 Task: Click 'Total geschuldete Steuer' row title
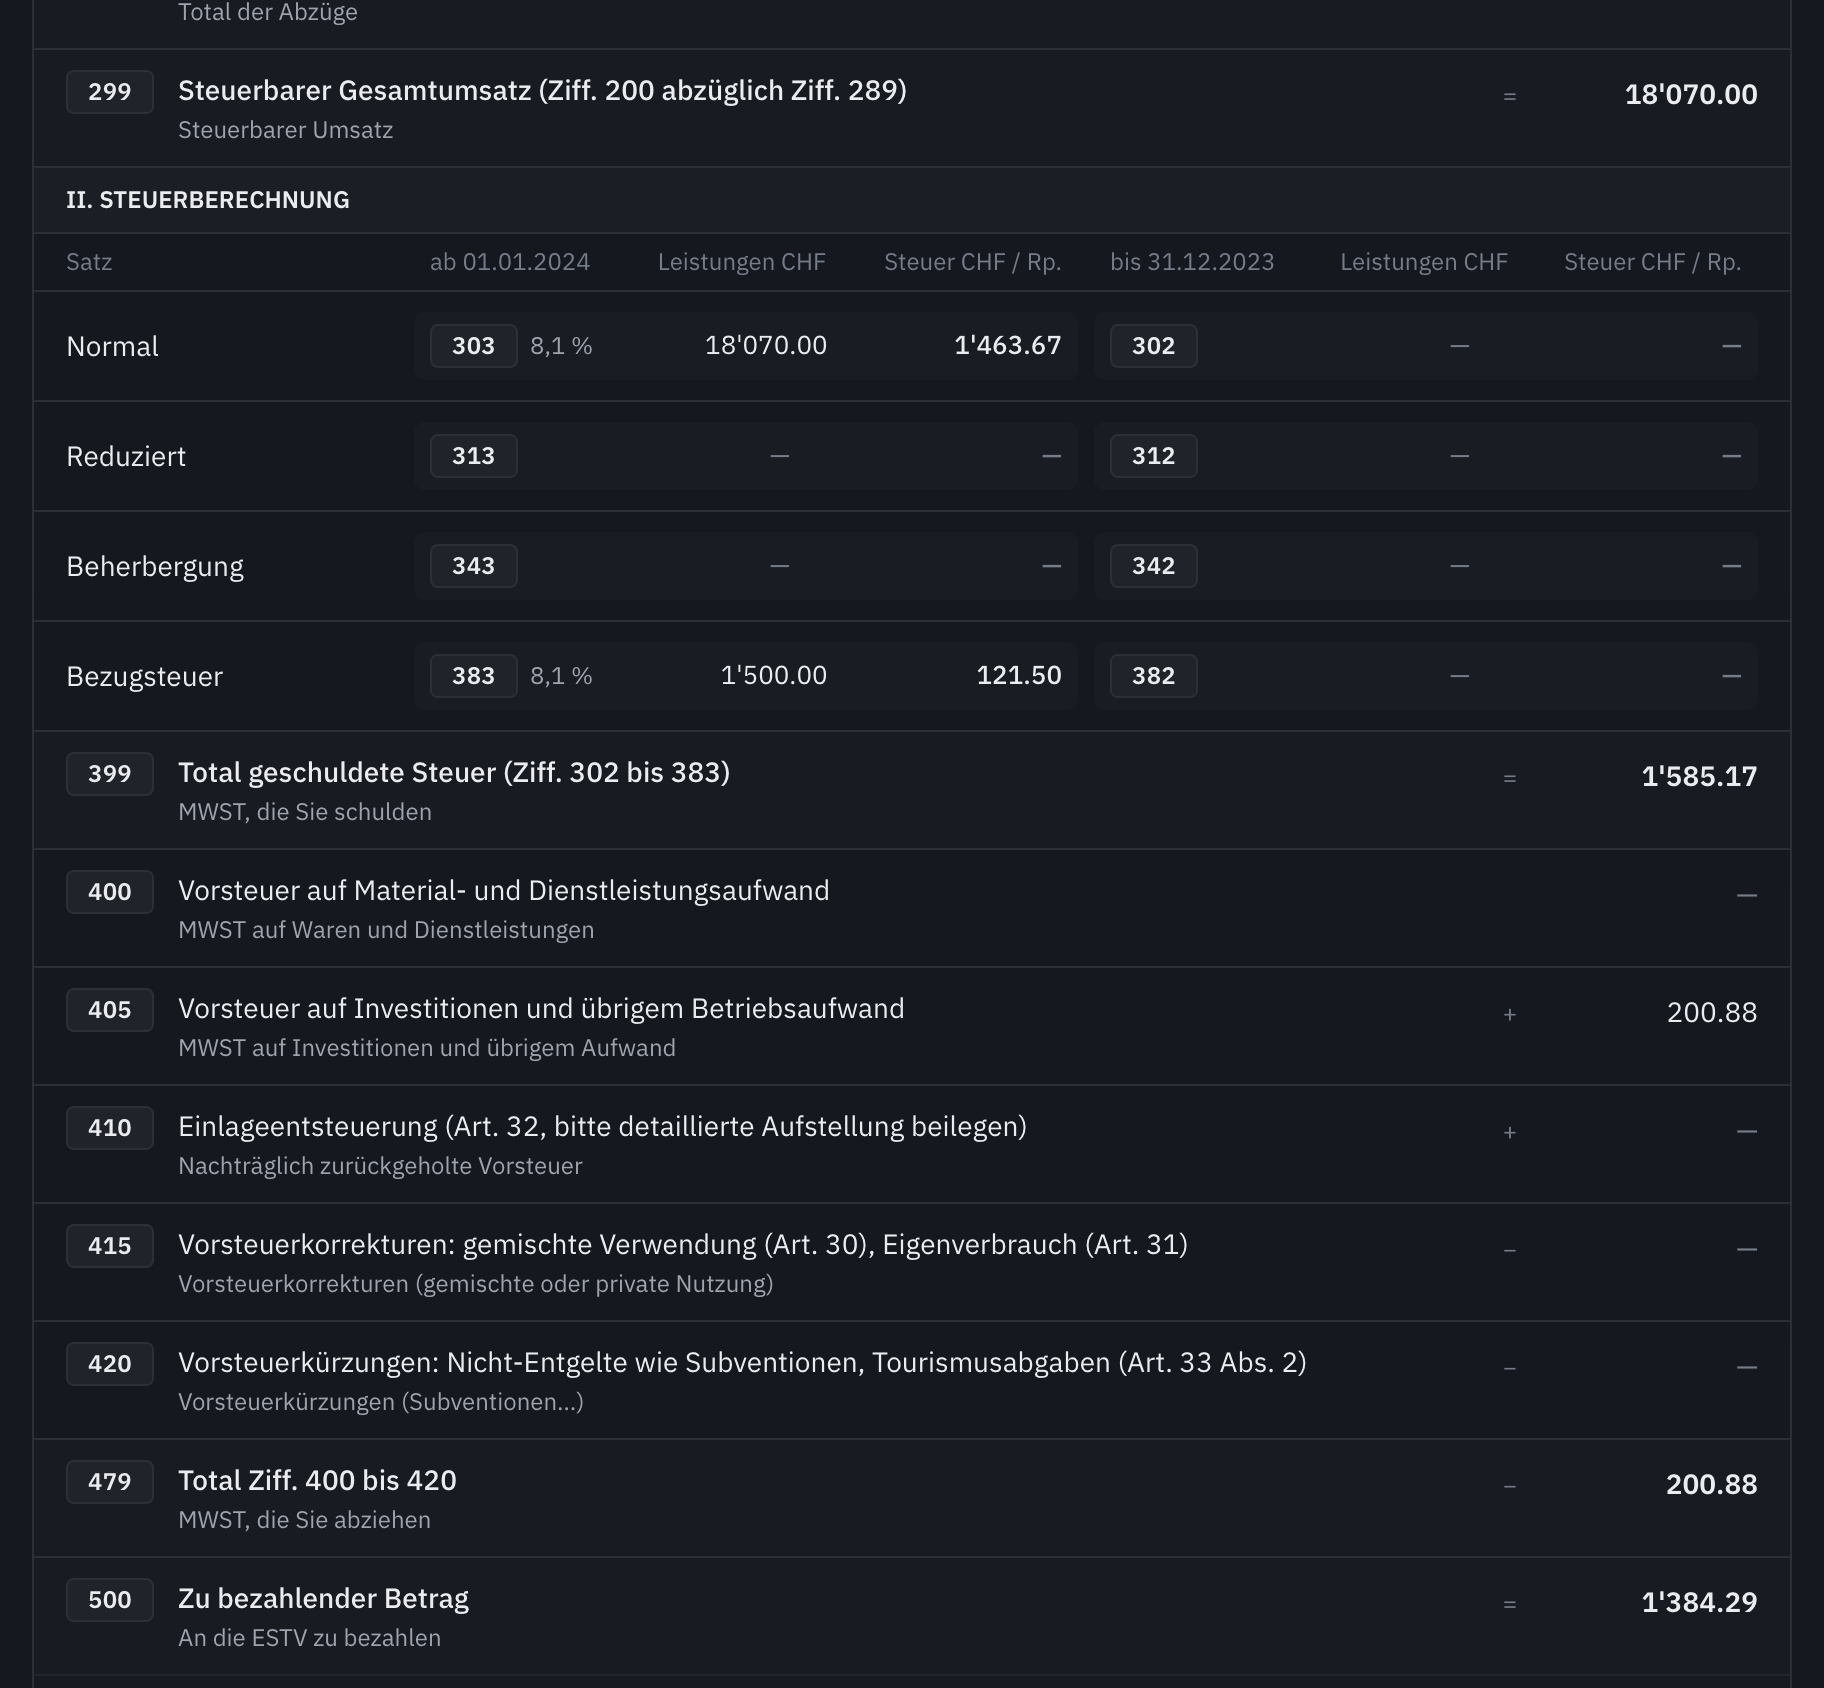tap(454, 773)
